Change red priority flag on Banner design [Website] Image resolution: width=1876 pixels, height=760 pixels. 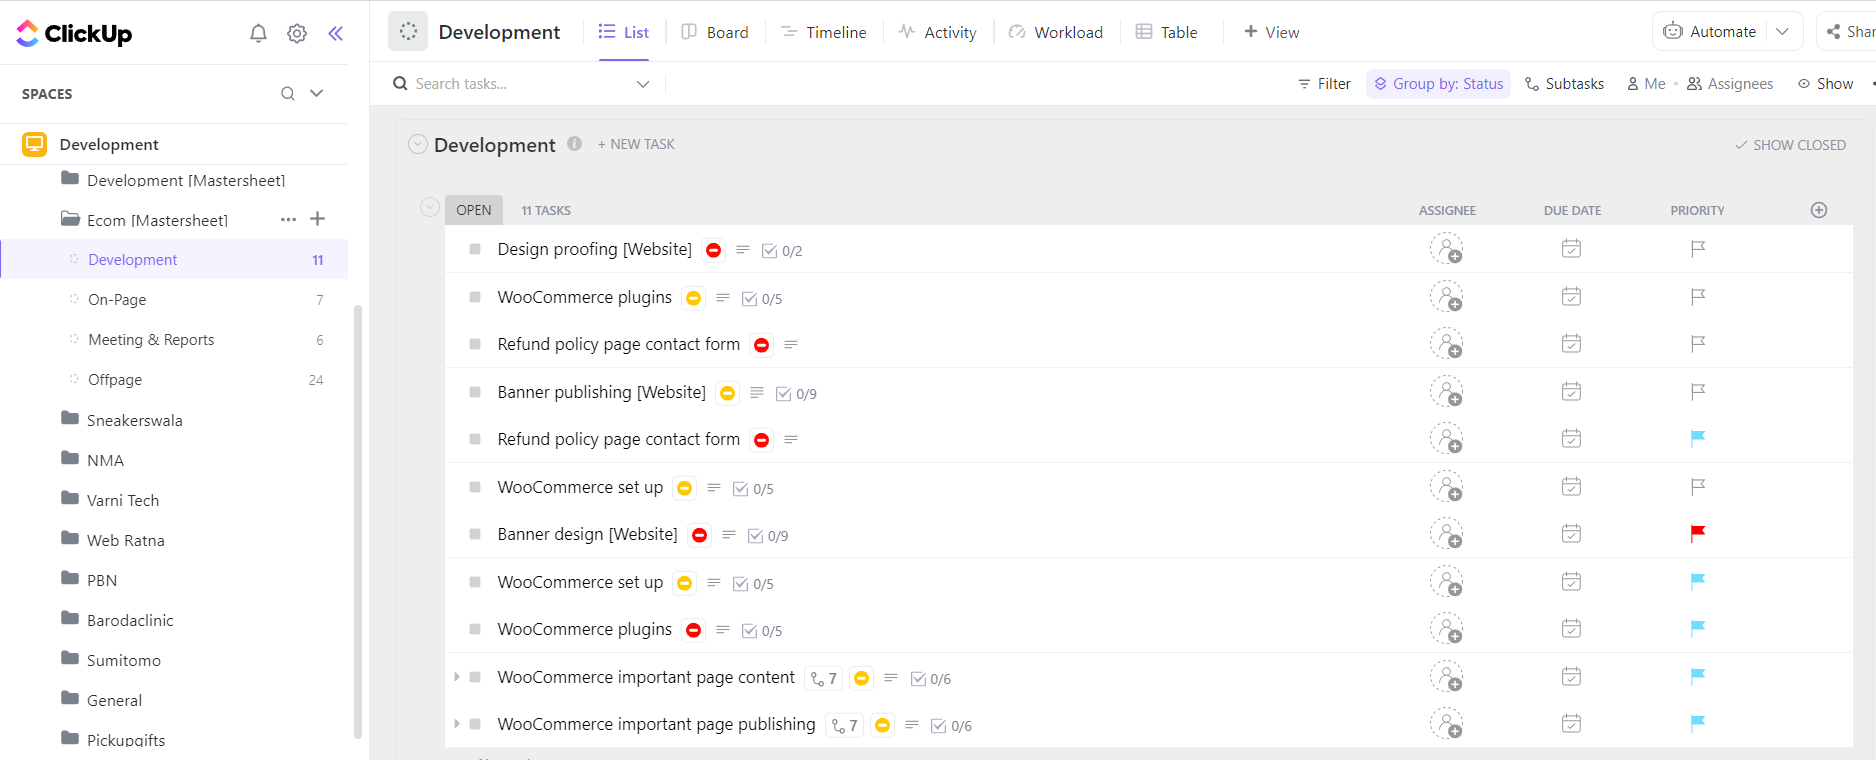click(x=1698, y=533)
